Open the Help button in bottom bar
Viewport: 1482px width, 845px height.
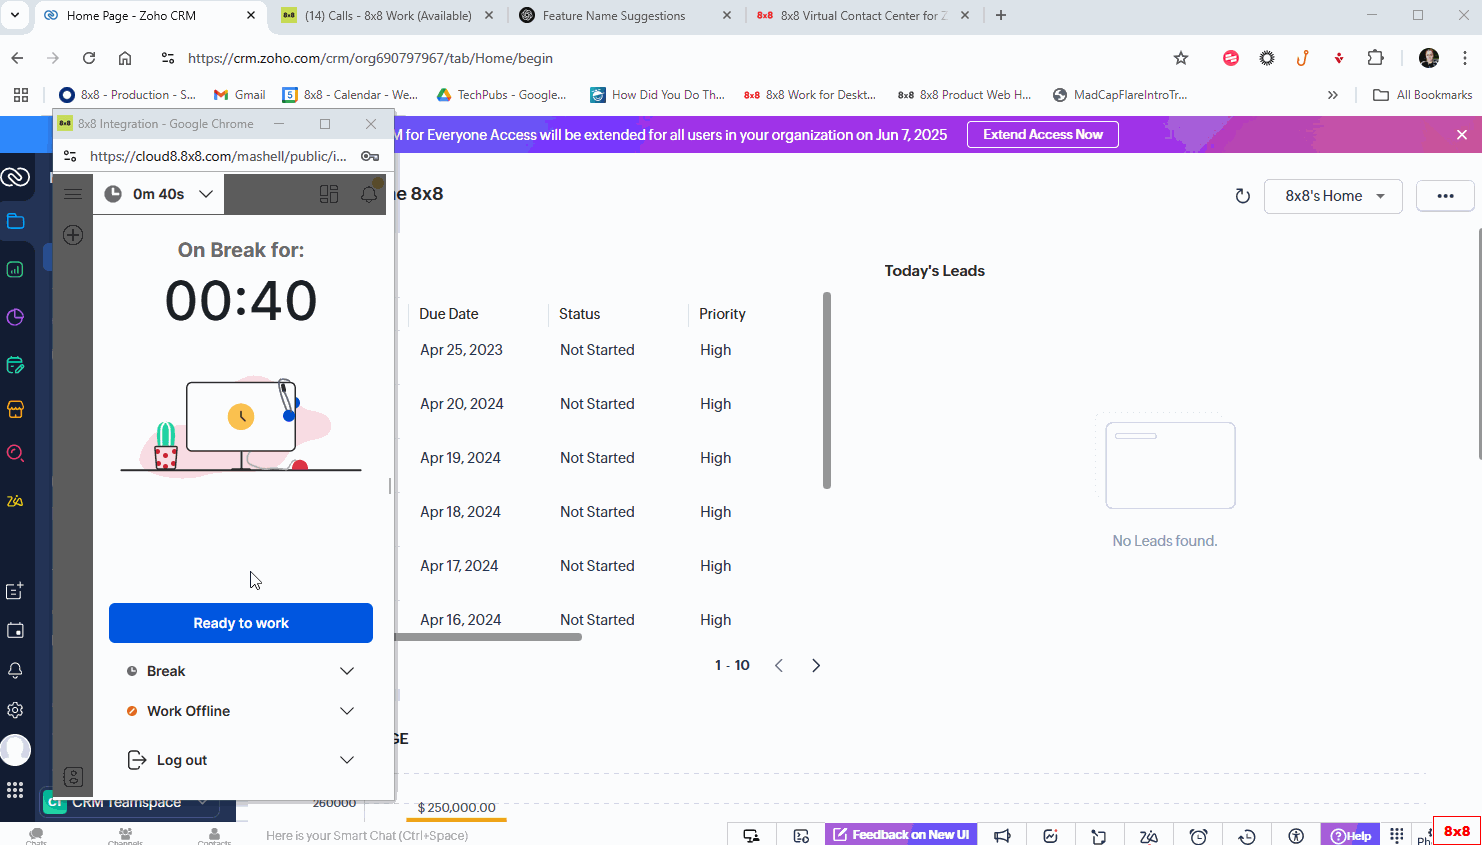point(1350,835)
